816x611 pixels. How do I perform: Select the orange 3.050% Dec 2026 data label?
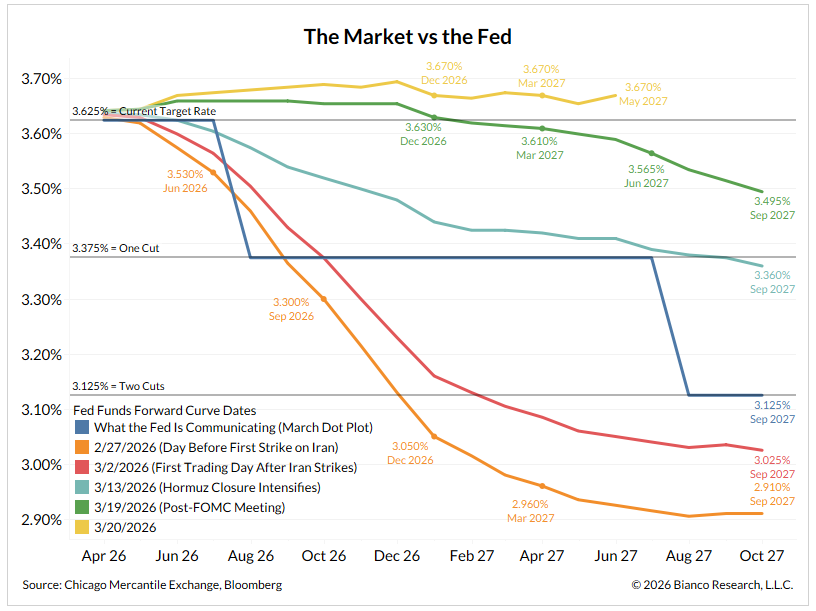(413, 452)
